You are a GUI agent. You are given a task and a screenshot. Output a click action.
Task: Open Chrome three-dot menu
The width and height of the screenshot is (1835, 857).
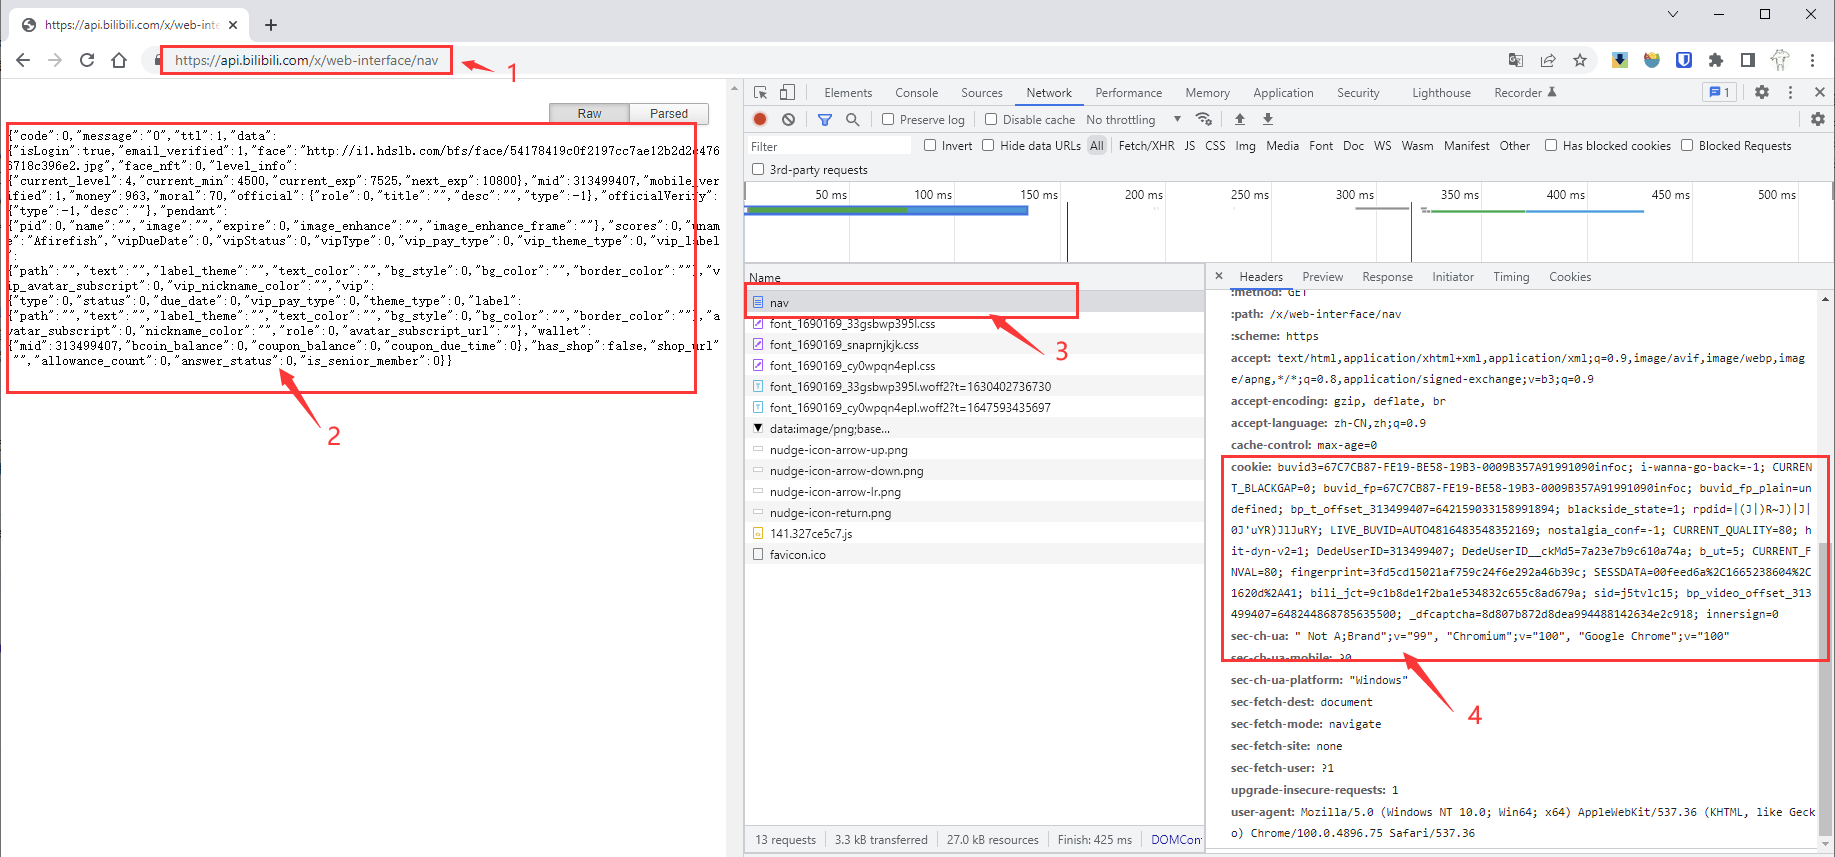(1812, 60)
